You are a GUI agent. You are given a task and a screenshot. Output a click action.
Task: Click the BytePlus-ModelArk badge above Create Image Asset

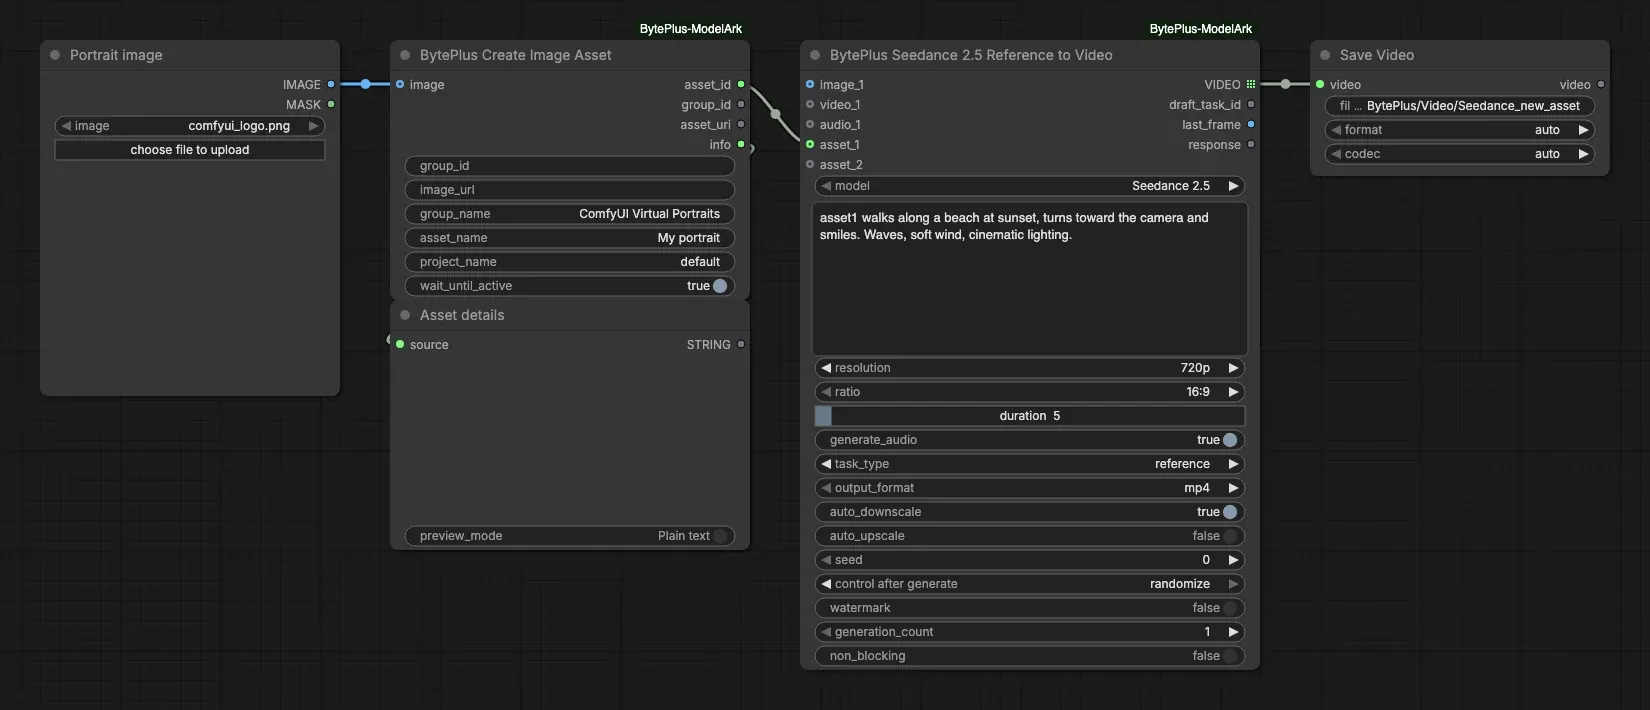pyautogui.click(x=691, y=29)
